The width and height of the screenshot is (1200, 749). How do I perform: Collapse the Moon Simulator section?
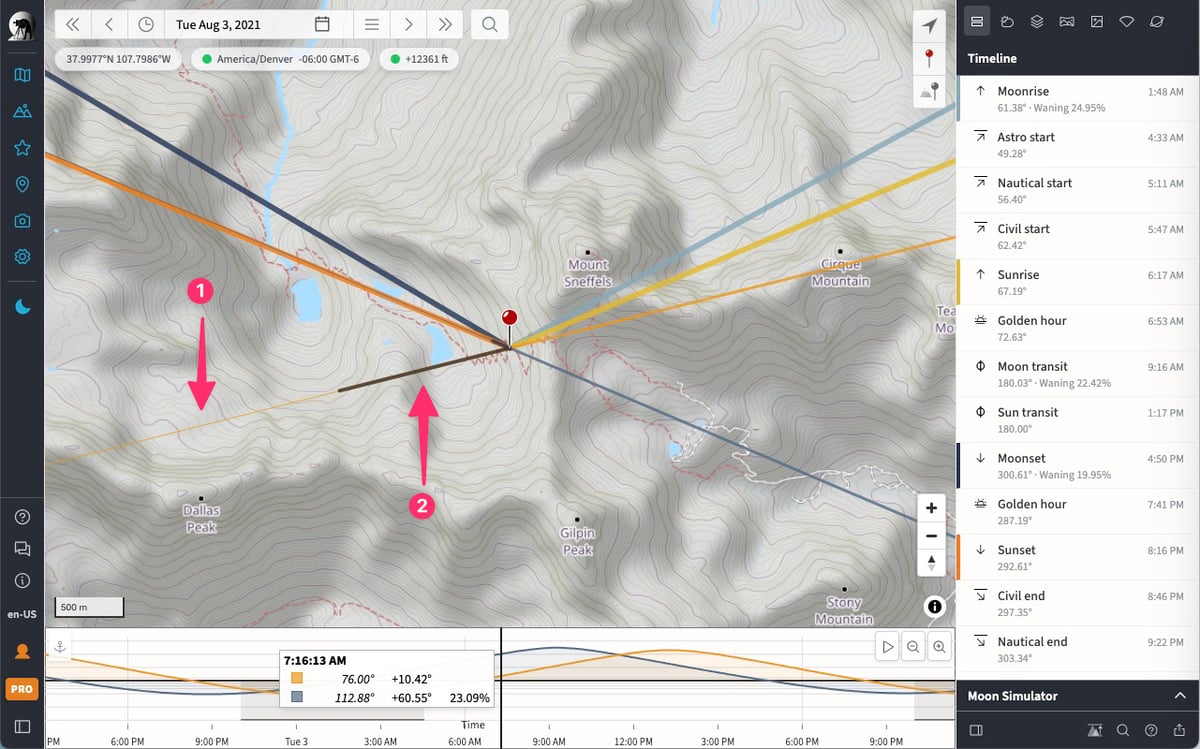1178,696
